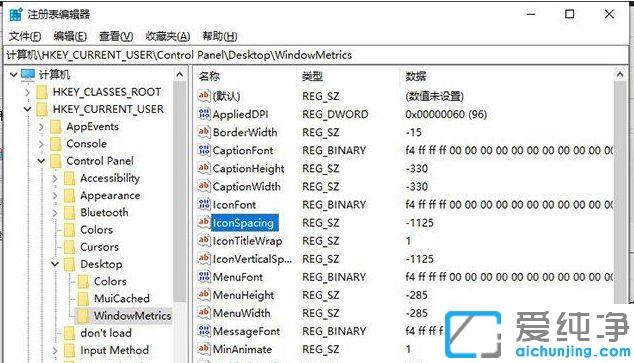The width and height of the screenshot is (634, 363).
Task: Click the Registry Editor app icon in title bar
Action: pos(16,15)
